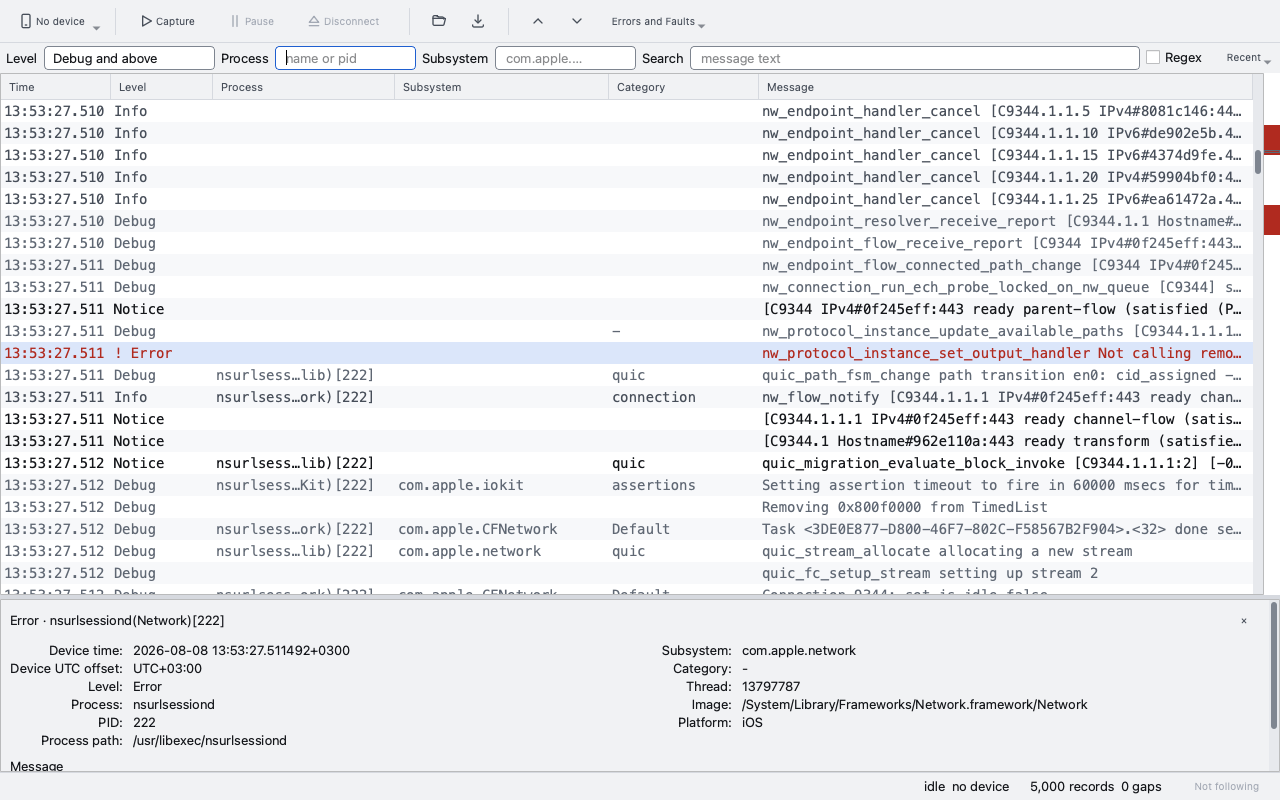This screenshot has width=1280, height=800.
Task: Click the 'Not following' status indicator
Action: [x=1226, y=787]
